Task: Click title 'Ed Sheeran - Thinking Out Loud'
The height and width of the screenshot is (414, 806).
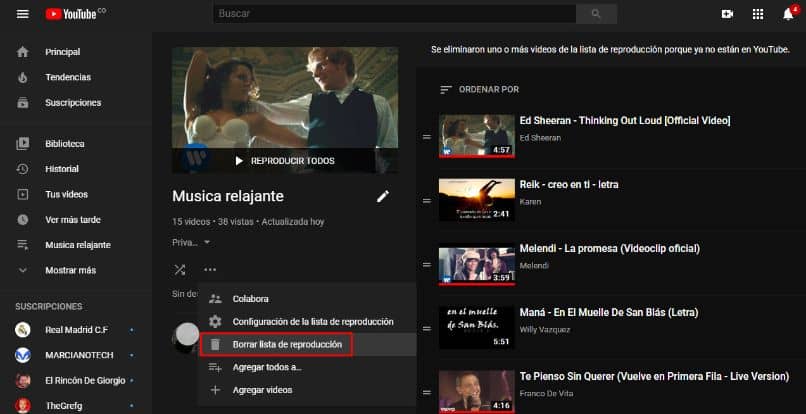Action: 625,120
